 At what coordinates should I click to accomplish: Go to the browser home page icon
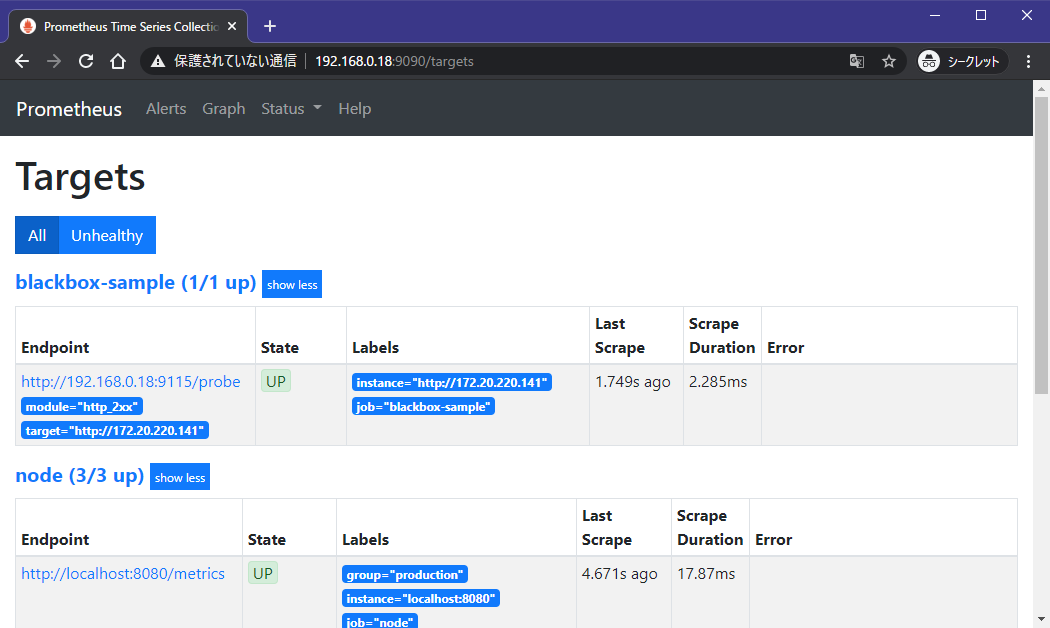118,62
